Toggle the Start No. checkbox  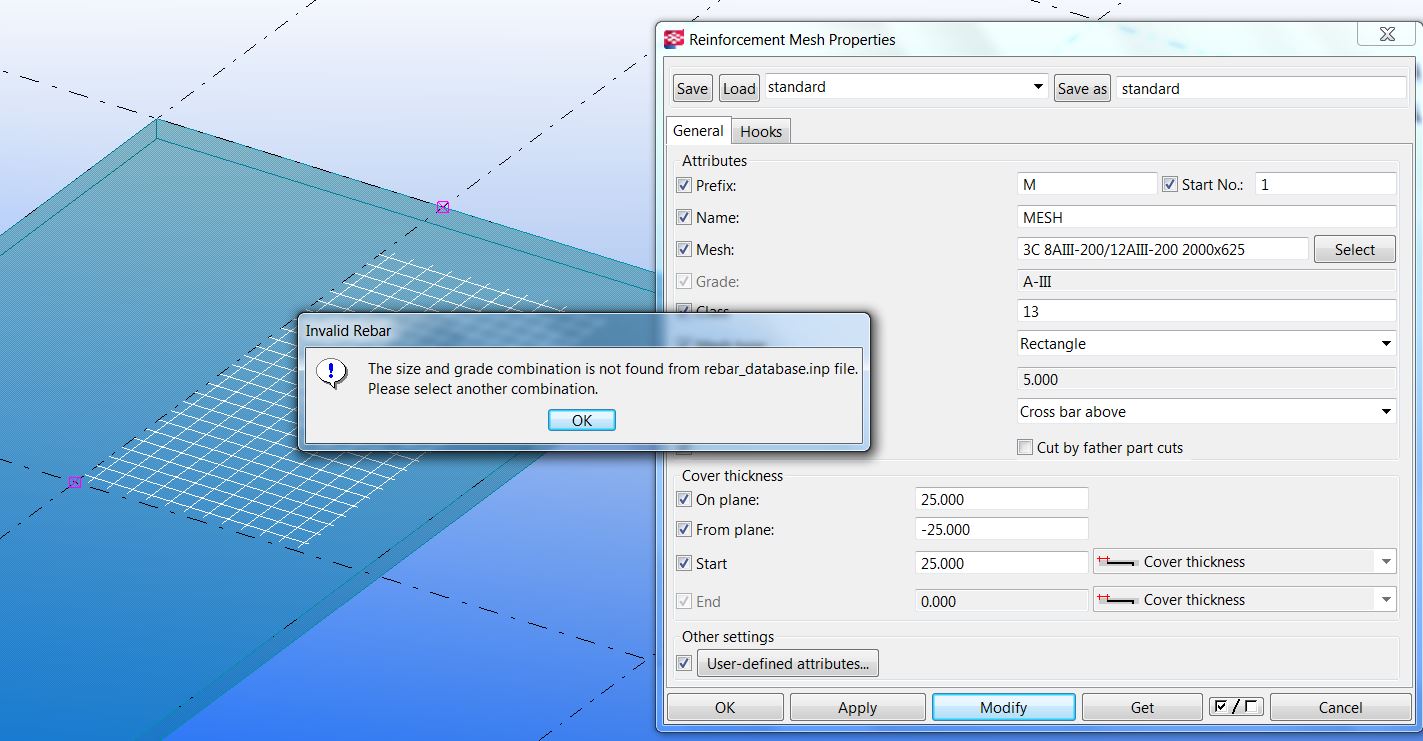pos(1169,185)
